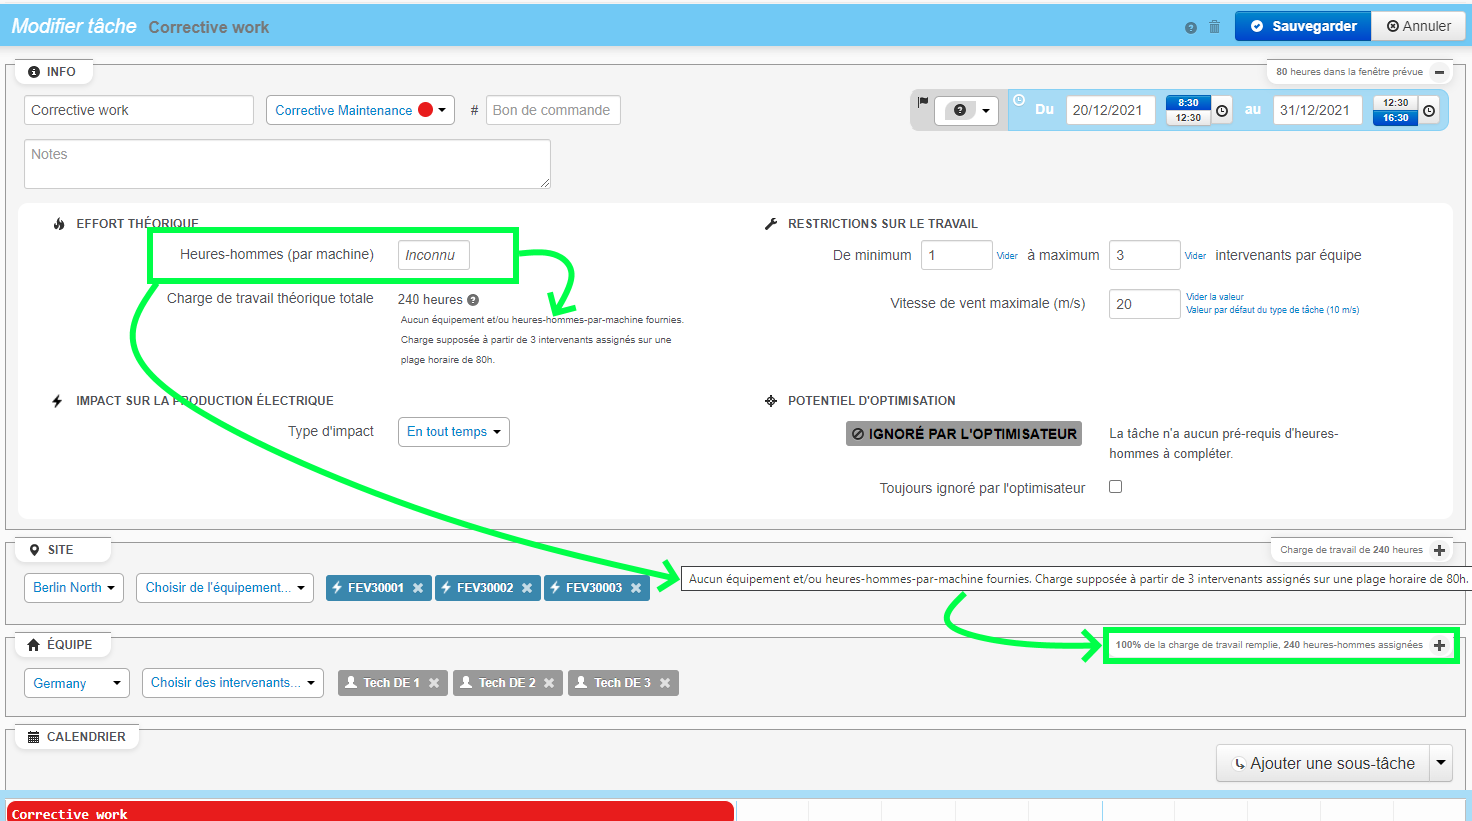
Task: Open the end time clock picker
Action: [1429, 111]
